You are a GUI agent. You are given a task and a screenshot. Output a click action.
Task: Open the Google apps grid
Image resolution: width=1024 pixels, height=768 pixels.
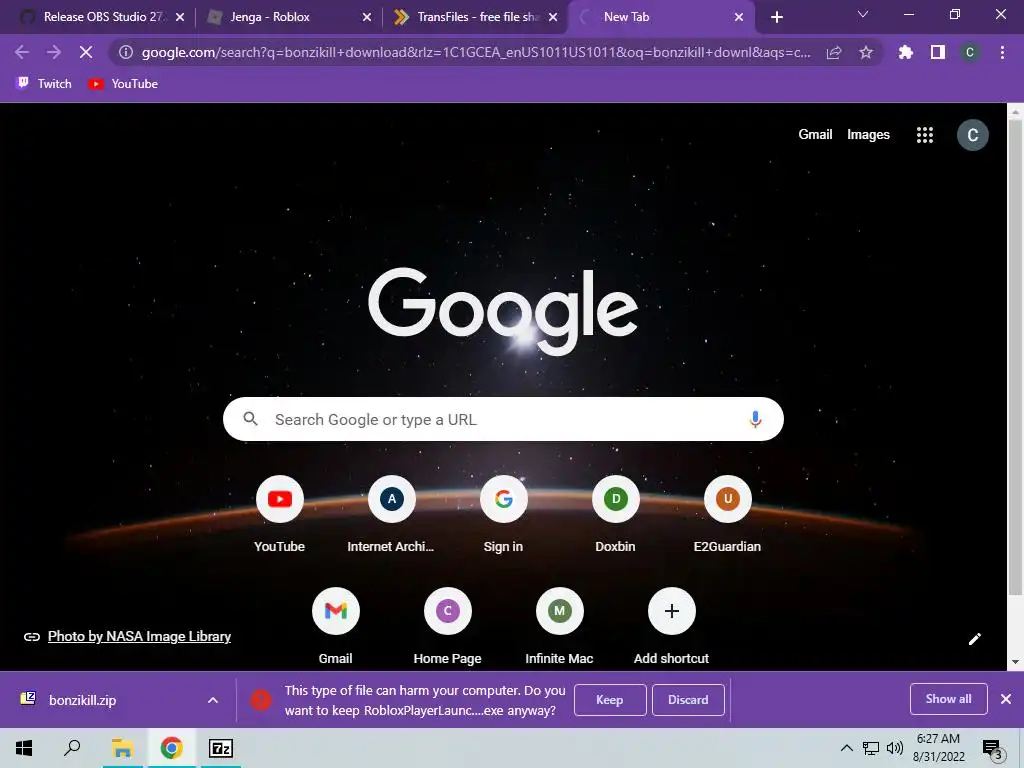pyautogui.click(x=925, y=135)
